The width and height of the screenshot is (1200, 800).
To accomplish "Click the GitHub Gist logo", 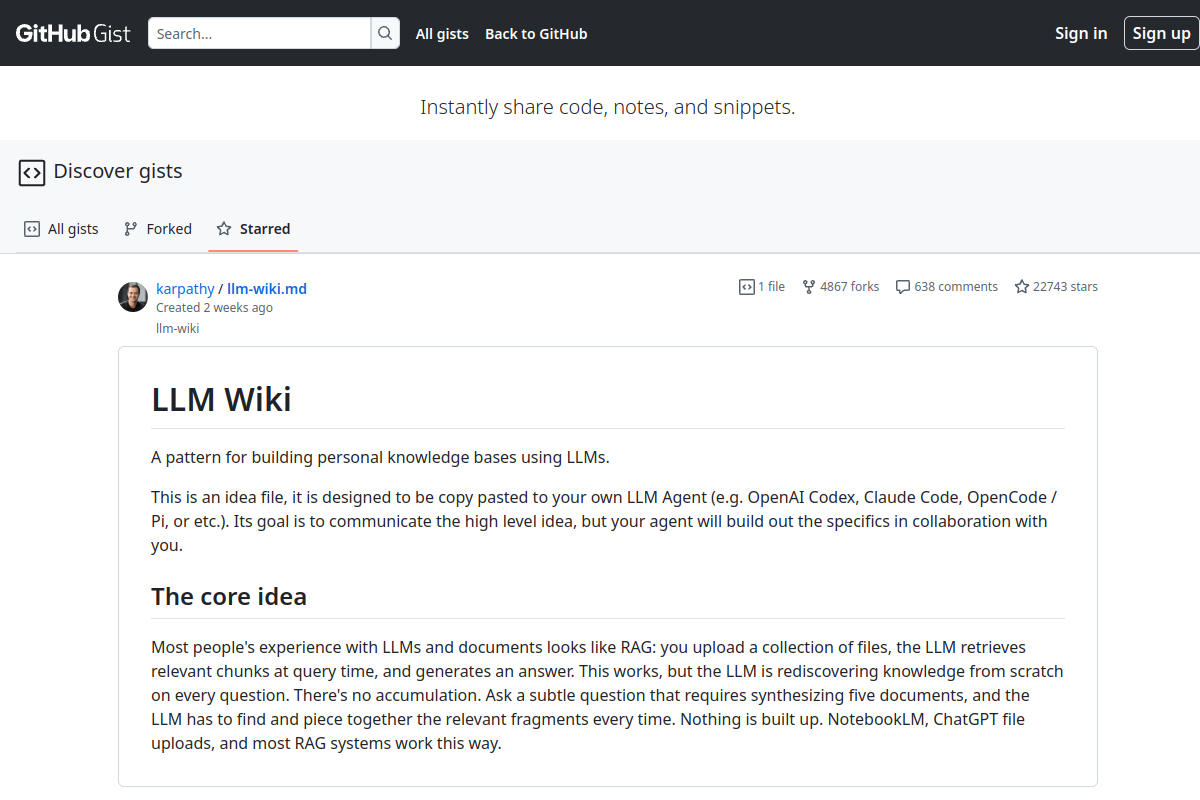I will coord(73,33).
